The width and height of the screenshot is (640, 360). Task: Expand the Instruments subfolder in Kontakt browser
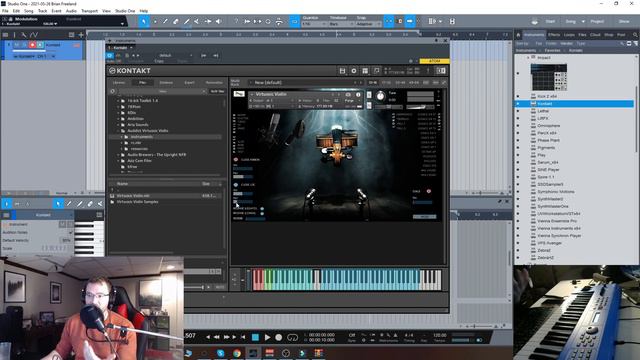[122, 137]
